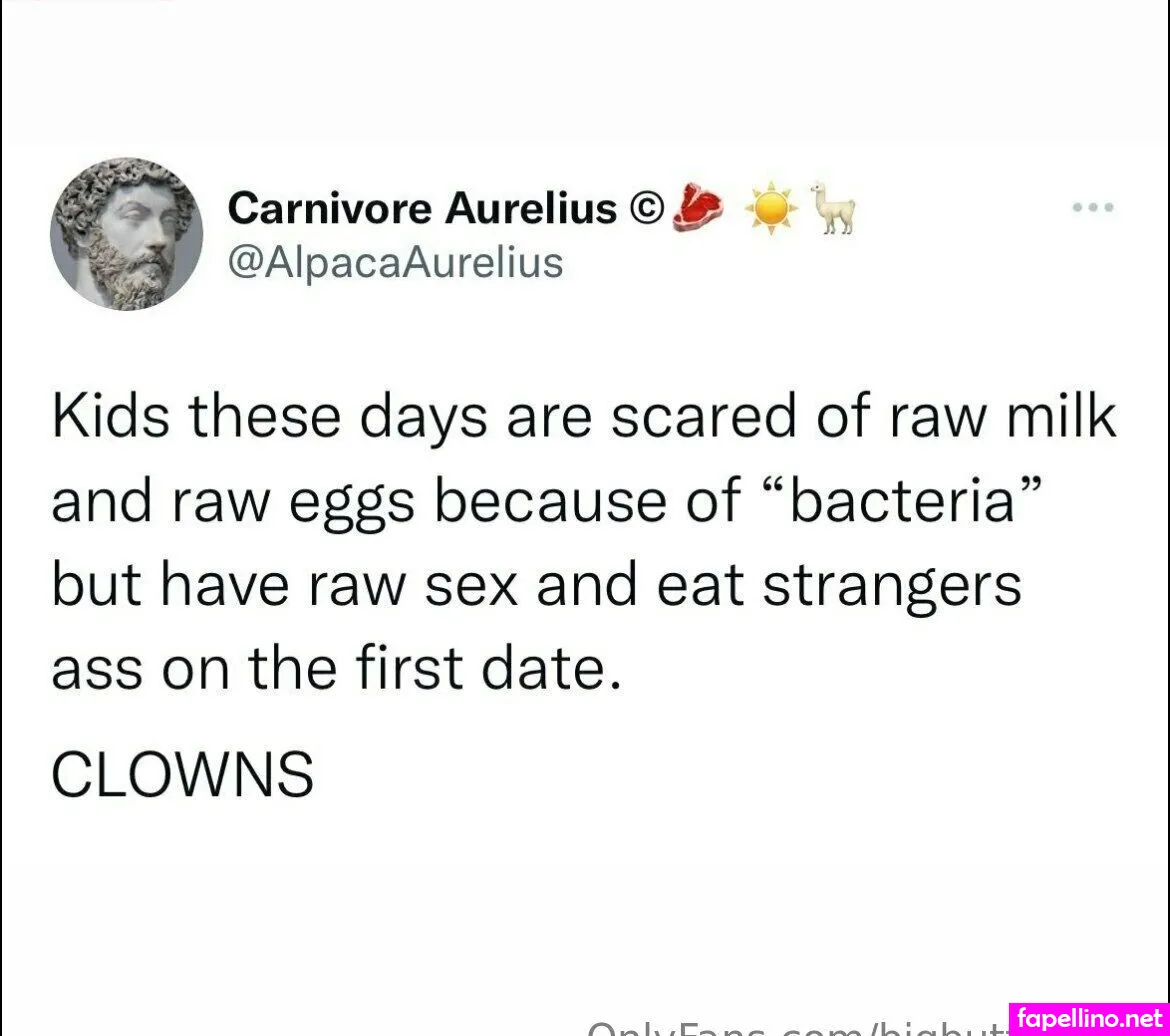The height and width of the screenshot is (1036, 1170).
Task: Click the words "raw milk" in the tweet
Action: tap(1001, 417)
